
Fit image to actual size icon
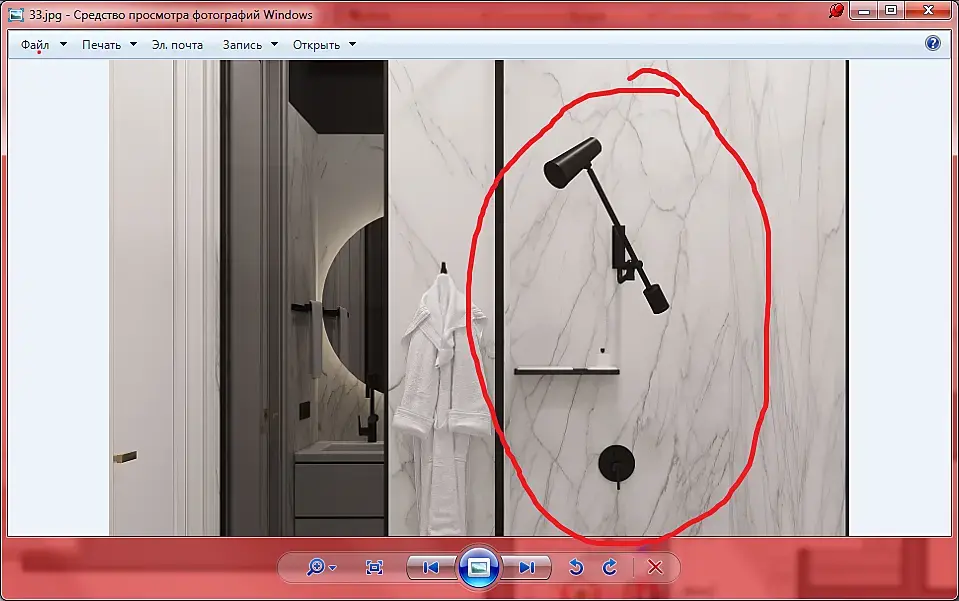(374, 567)
